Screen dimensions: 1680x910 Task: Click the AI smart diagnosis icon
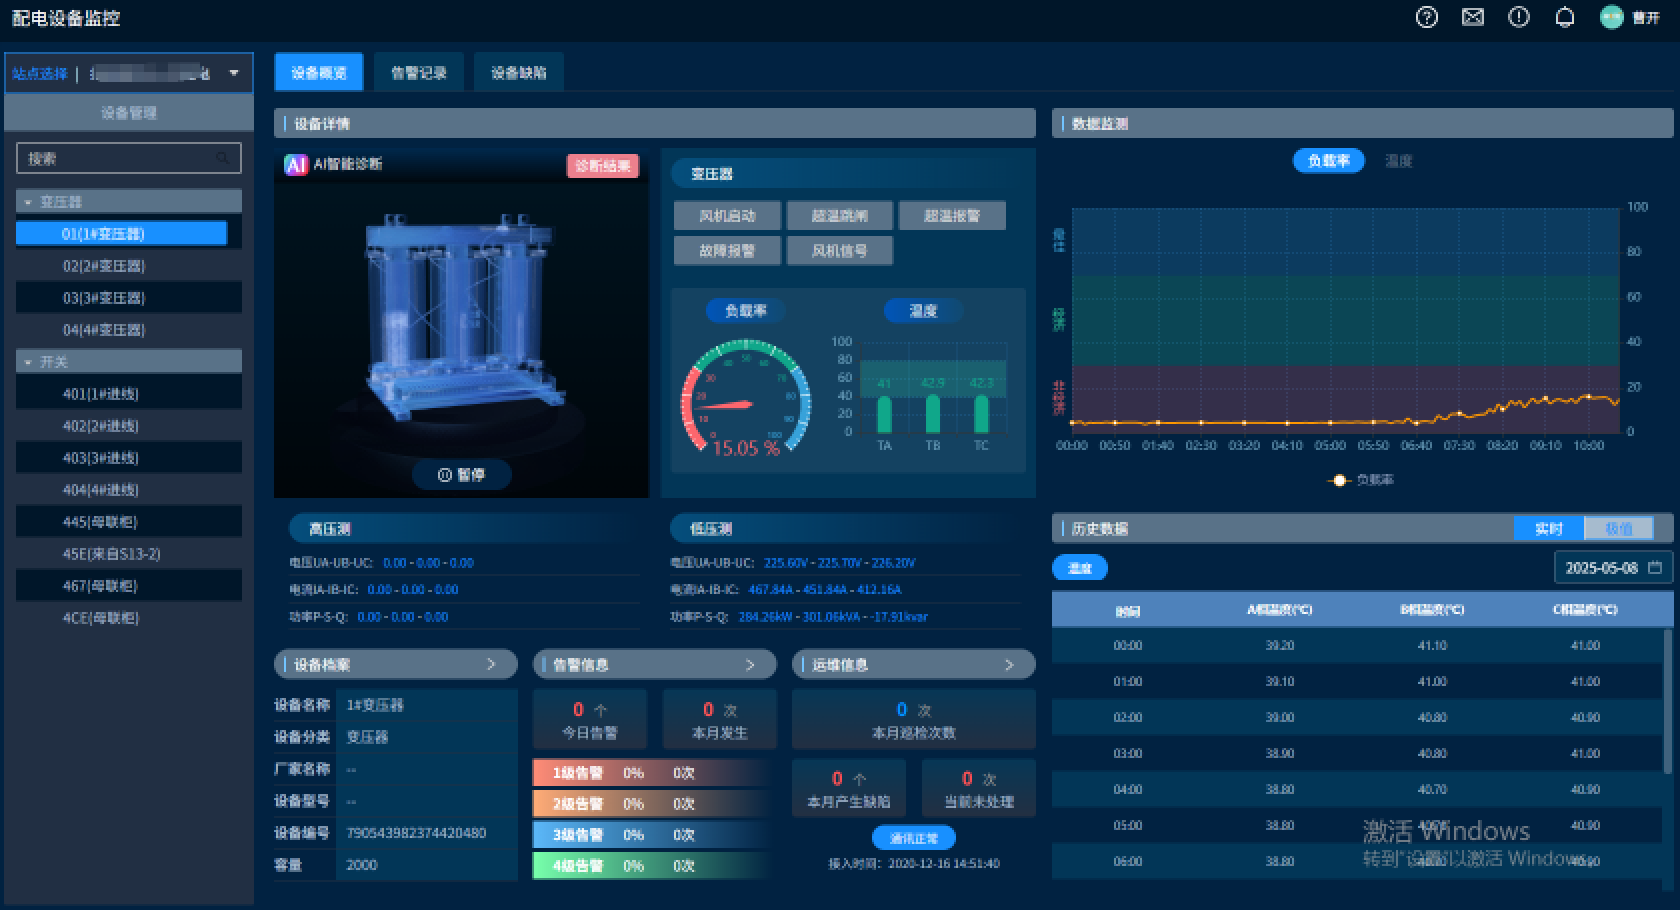[x=296, y=165]
